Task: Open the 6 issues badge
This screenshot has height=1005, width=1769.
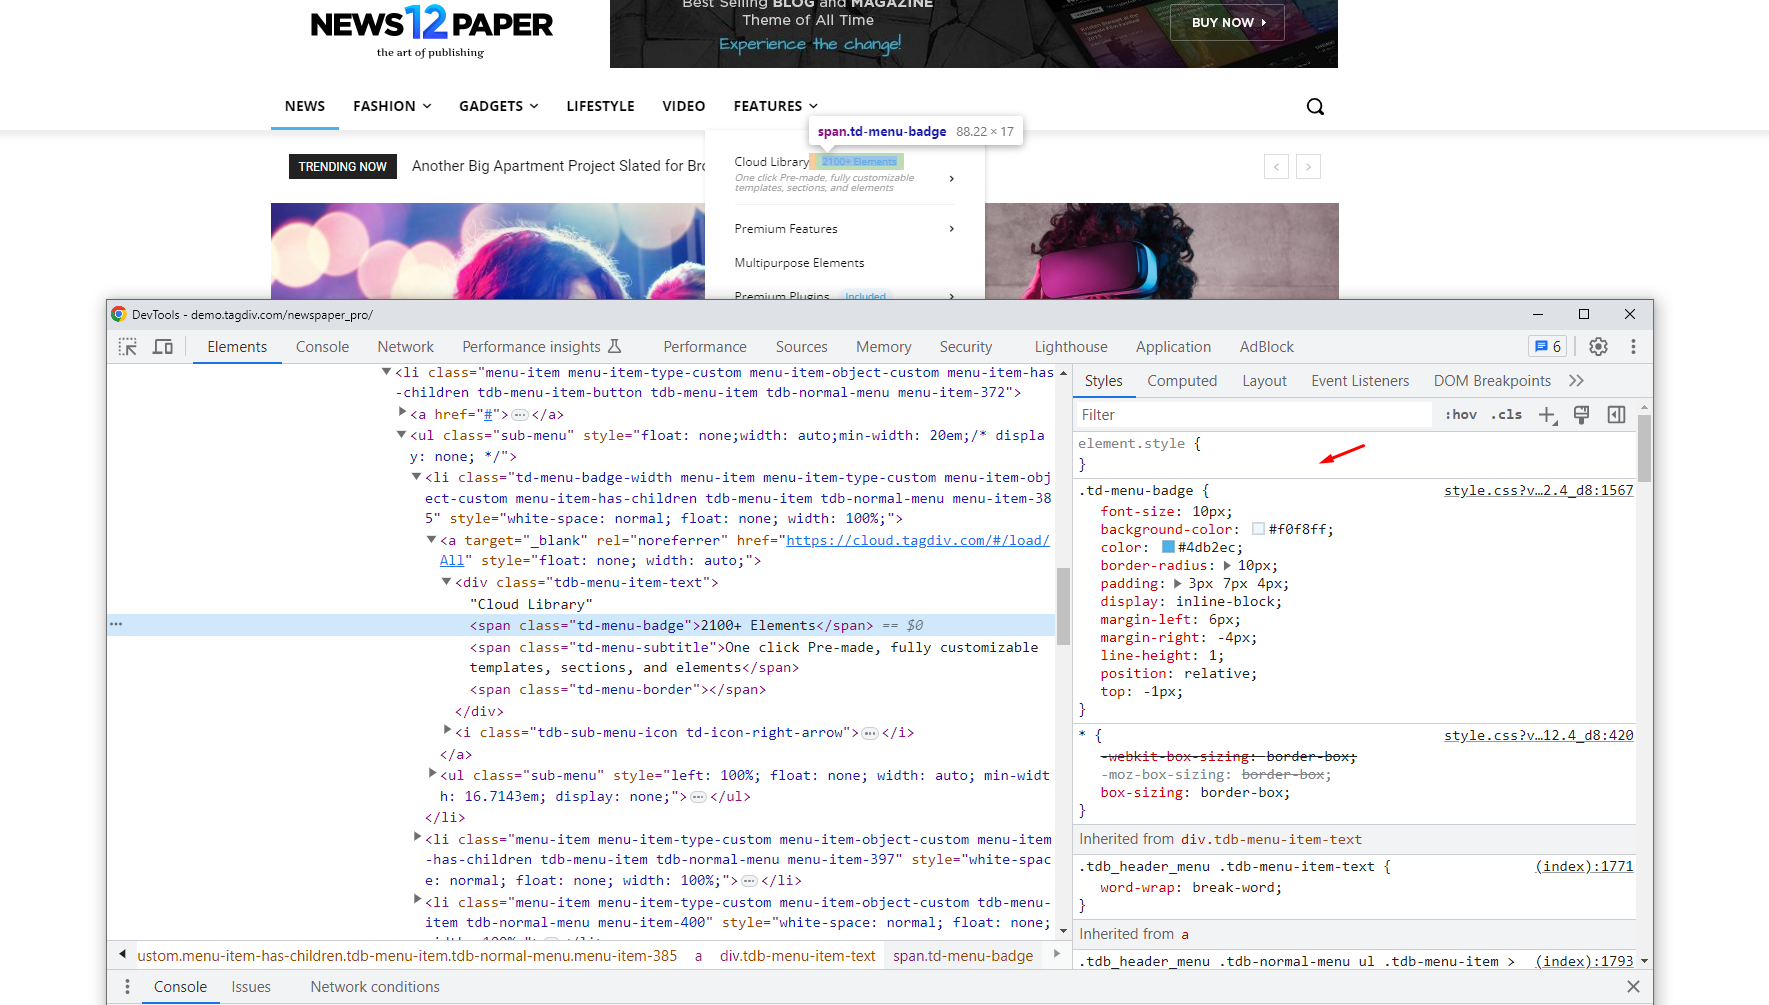Action: (x=1547, y=347)
